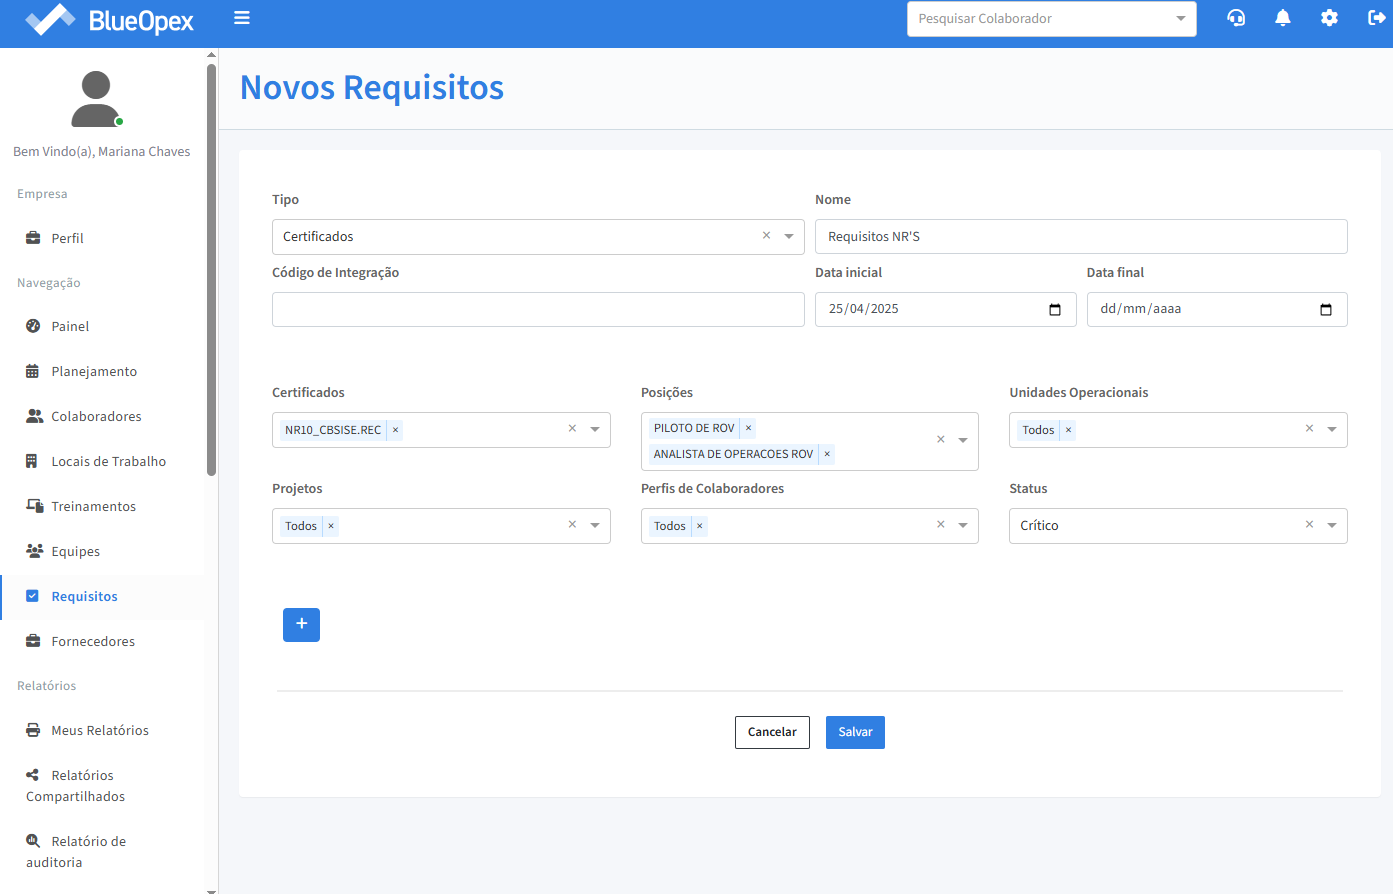
Task: Click the Equipes group icon
Action: [34, 551]
